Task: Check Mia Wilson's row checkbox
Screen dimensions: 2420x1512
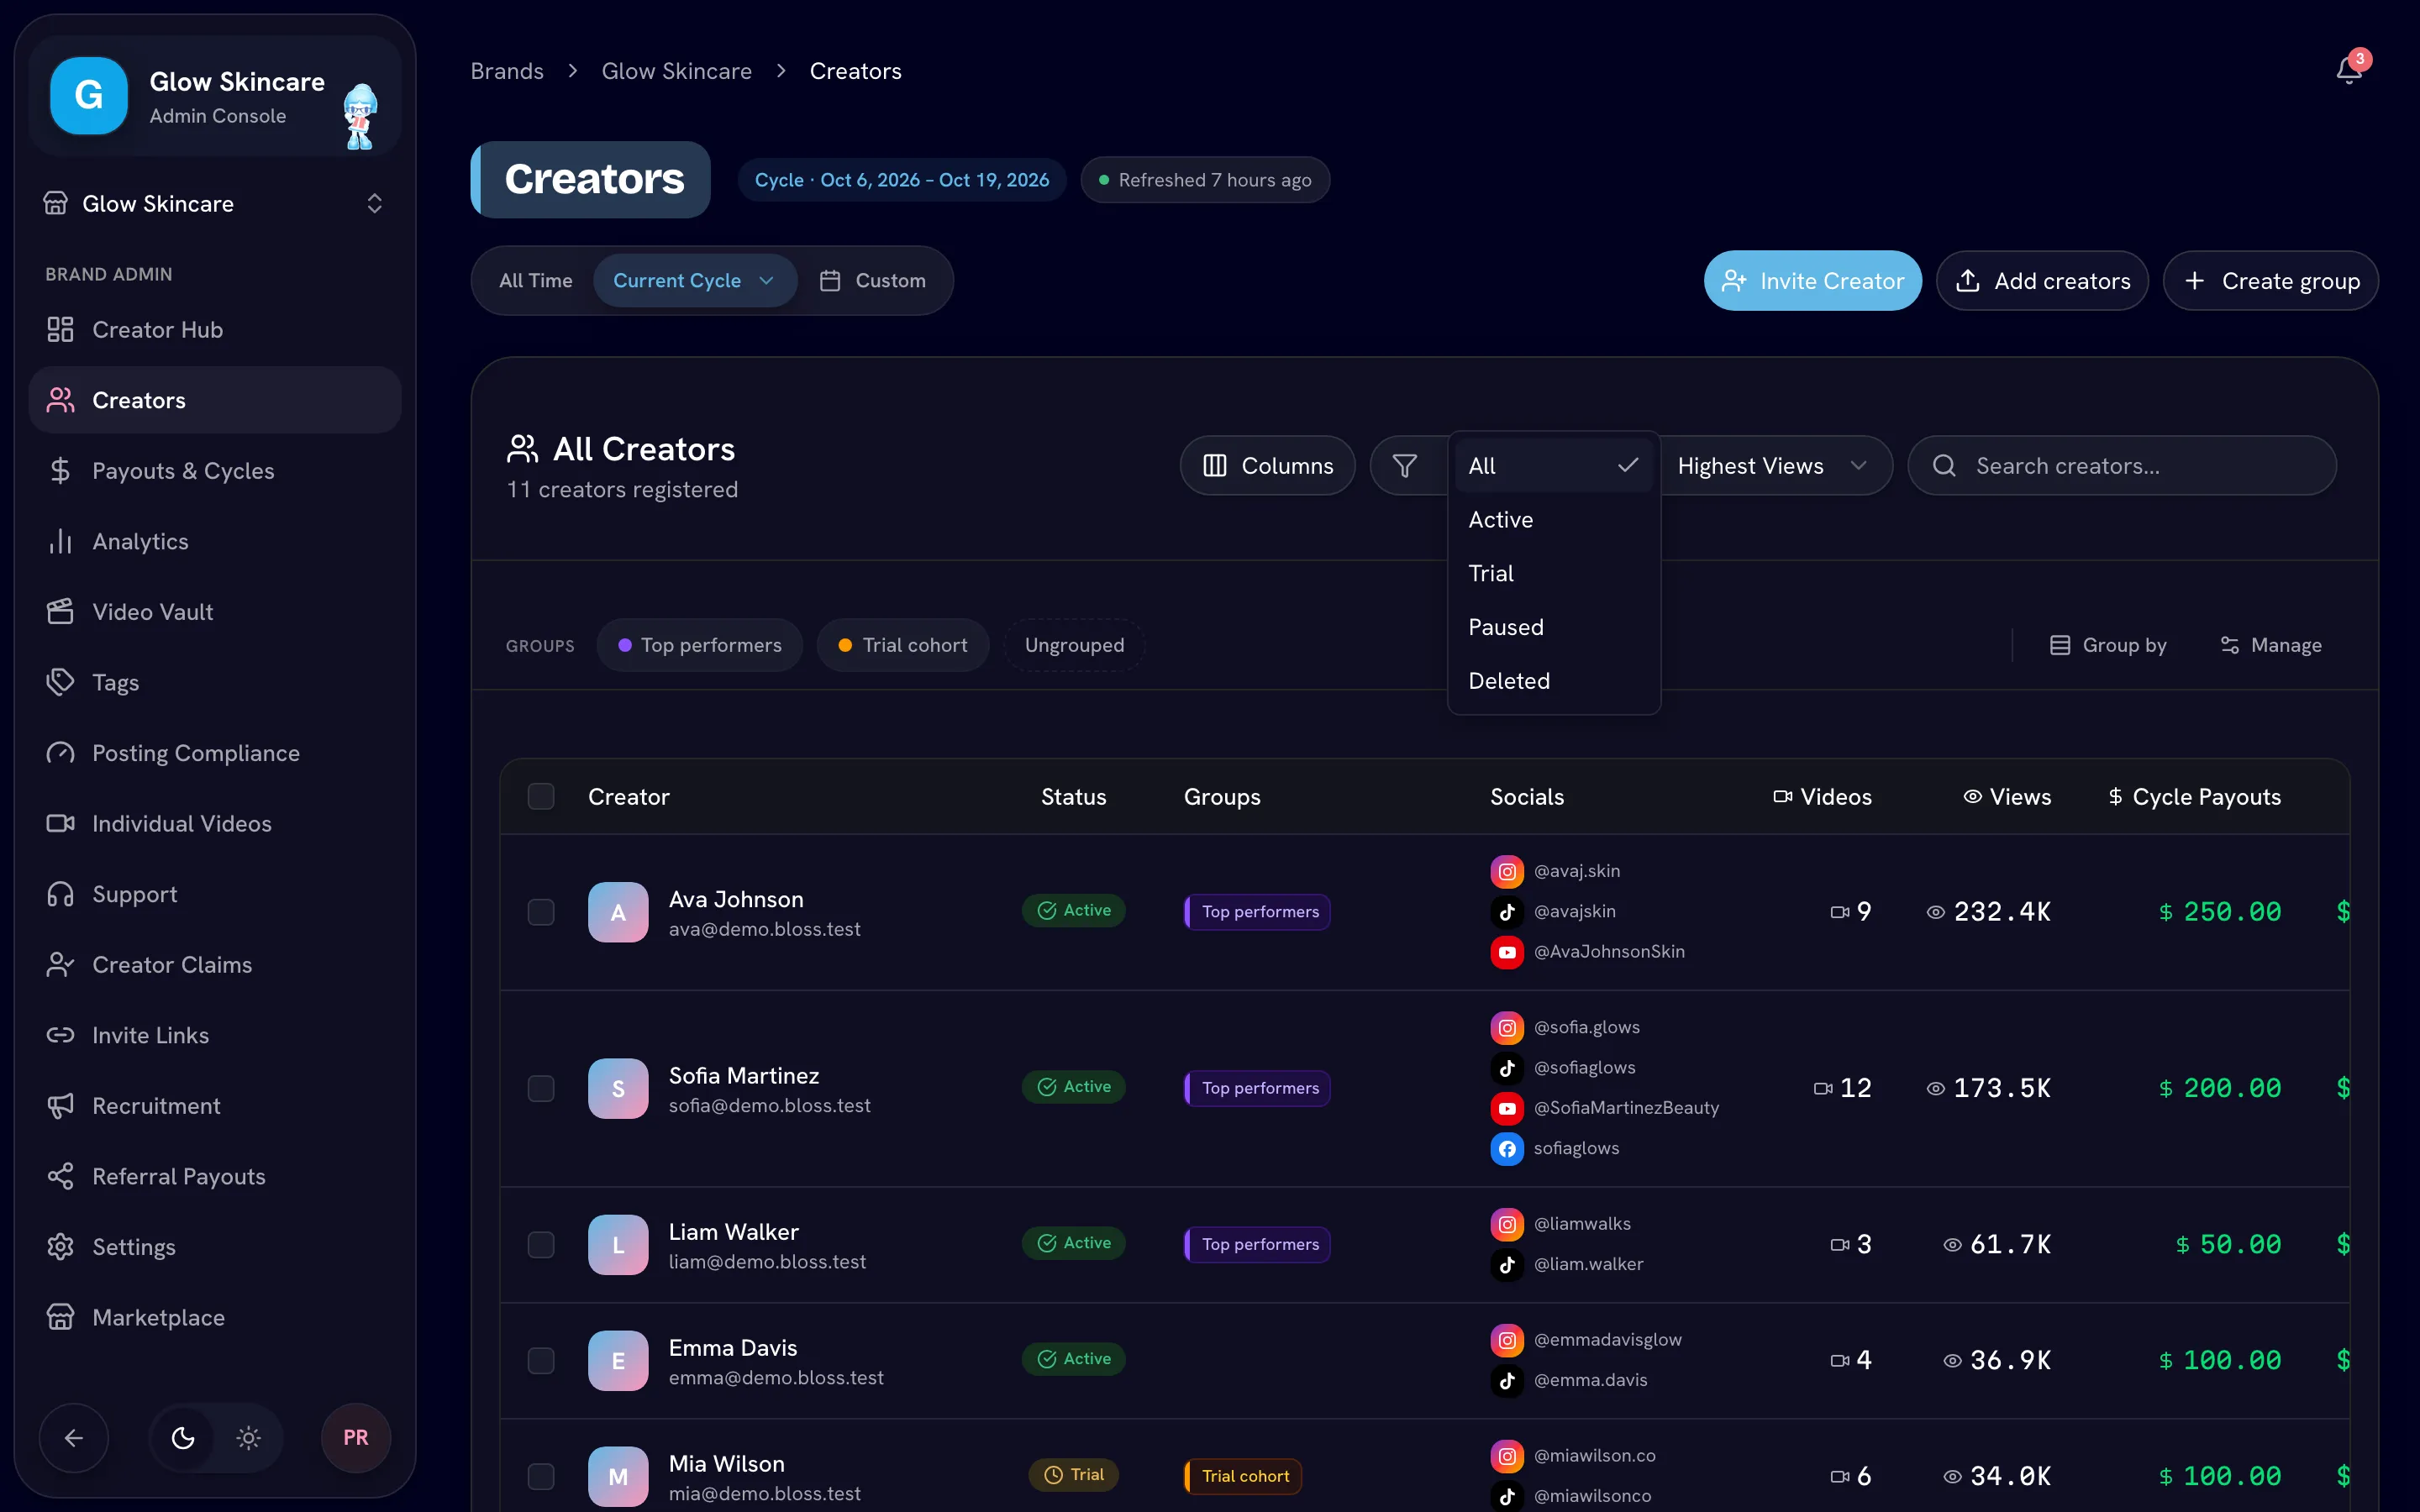Action: click(541, 1476)
